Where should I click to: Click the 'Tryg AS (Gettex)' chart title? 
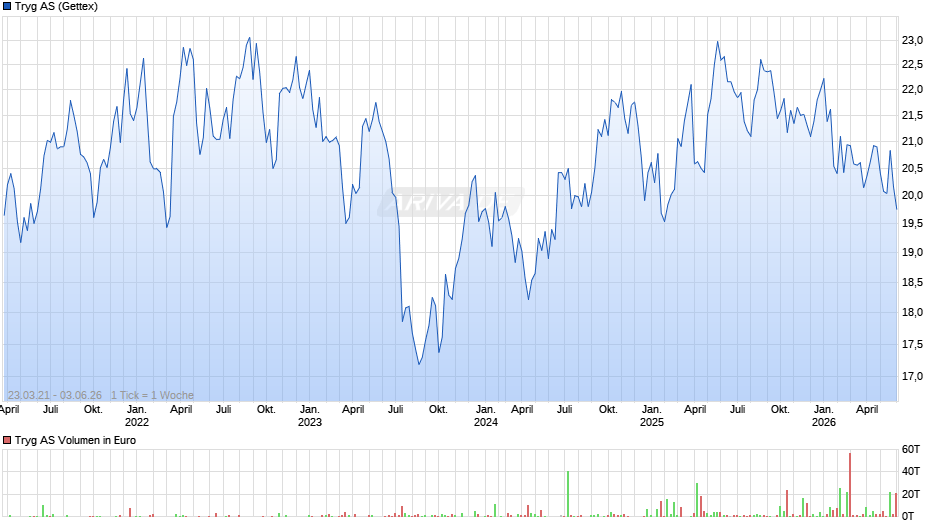56,7
